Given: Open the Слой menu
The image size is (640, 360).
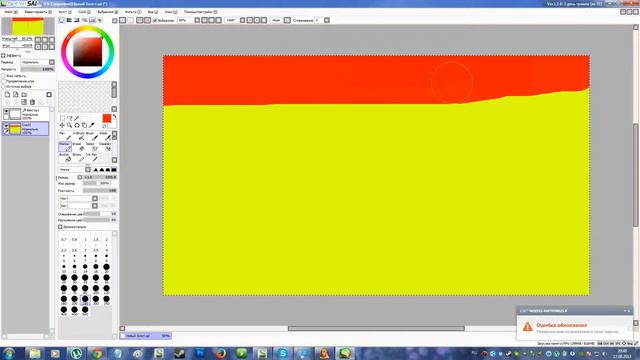Looking at the screenshot, I should coord(84,12).
